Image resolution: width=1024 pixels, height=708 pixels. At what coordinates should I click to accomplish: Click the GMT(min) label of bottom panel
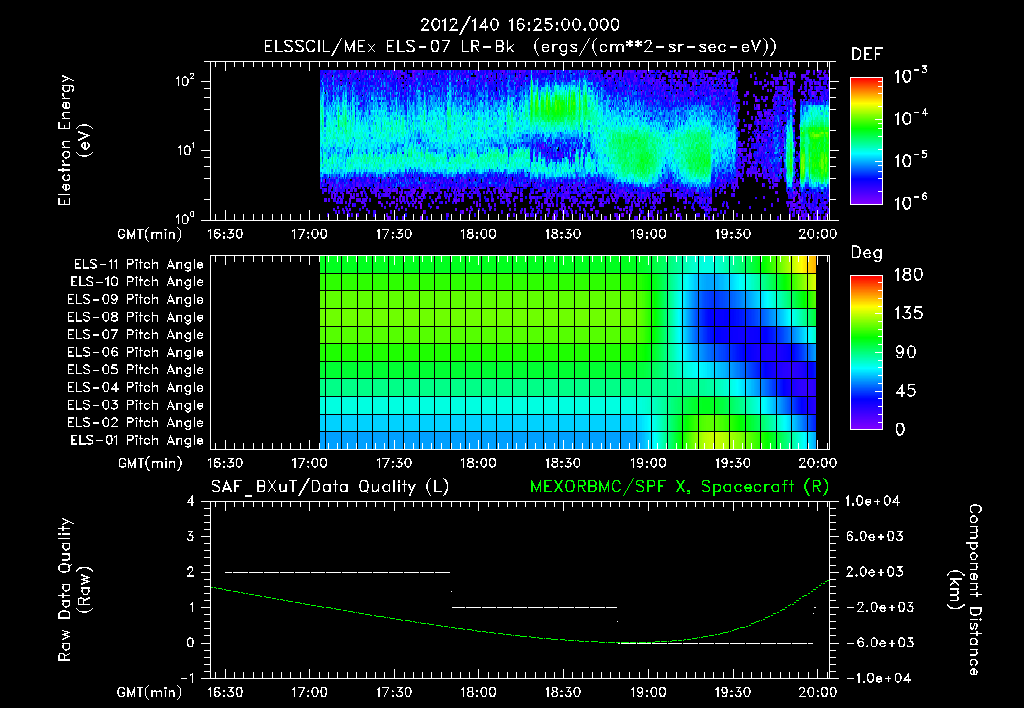point(149,692)
